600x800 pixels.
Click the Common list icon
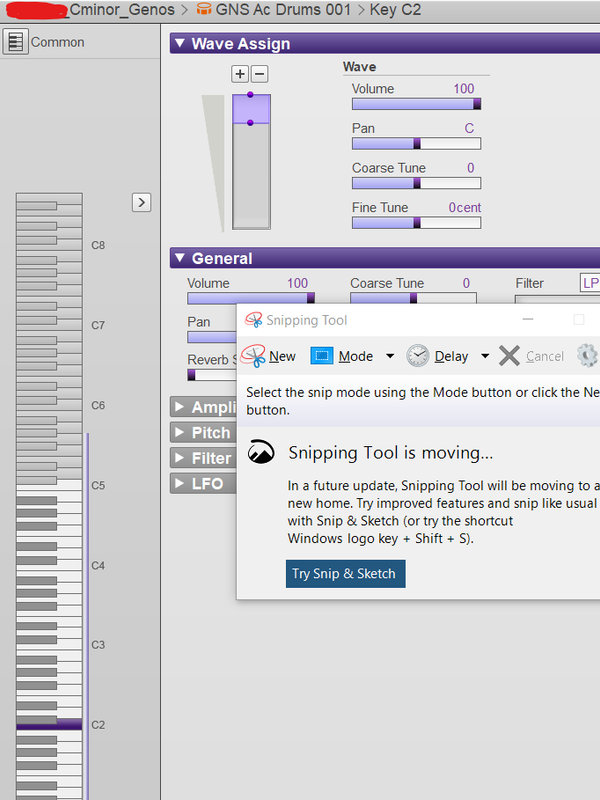point(15,41)
